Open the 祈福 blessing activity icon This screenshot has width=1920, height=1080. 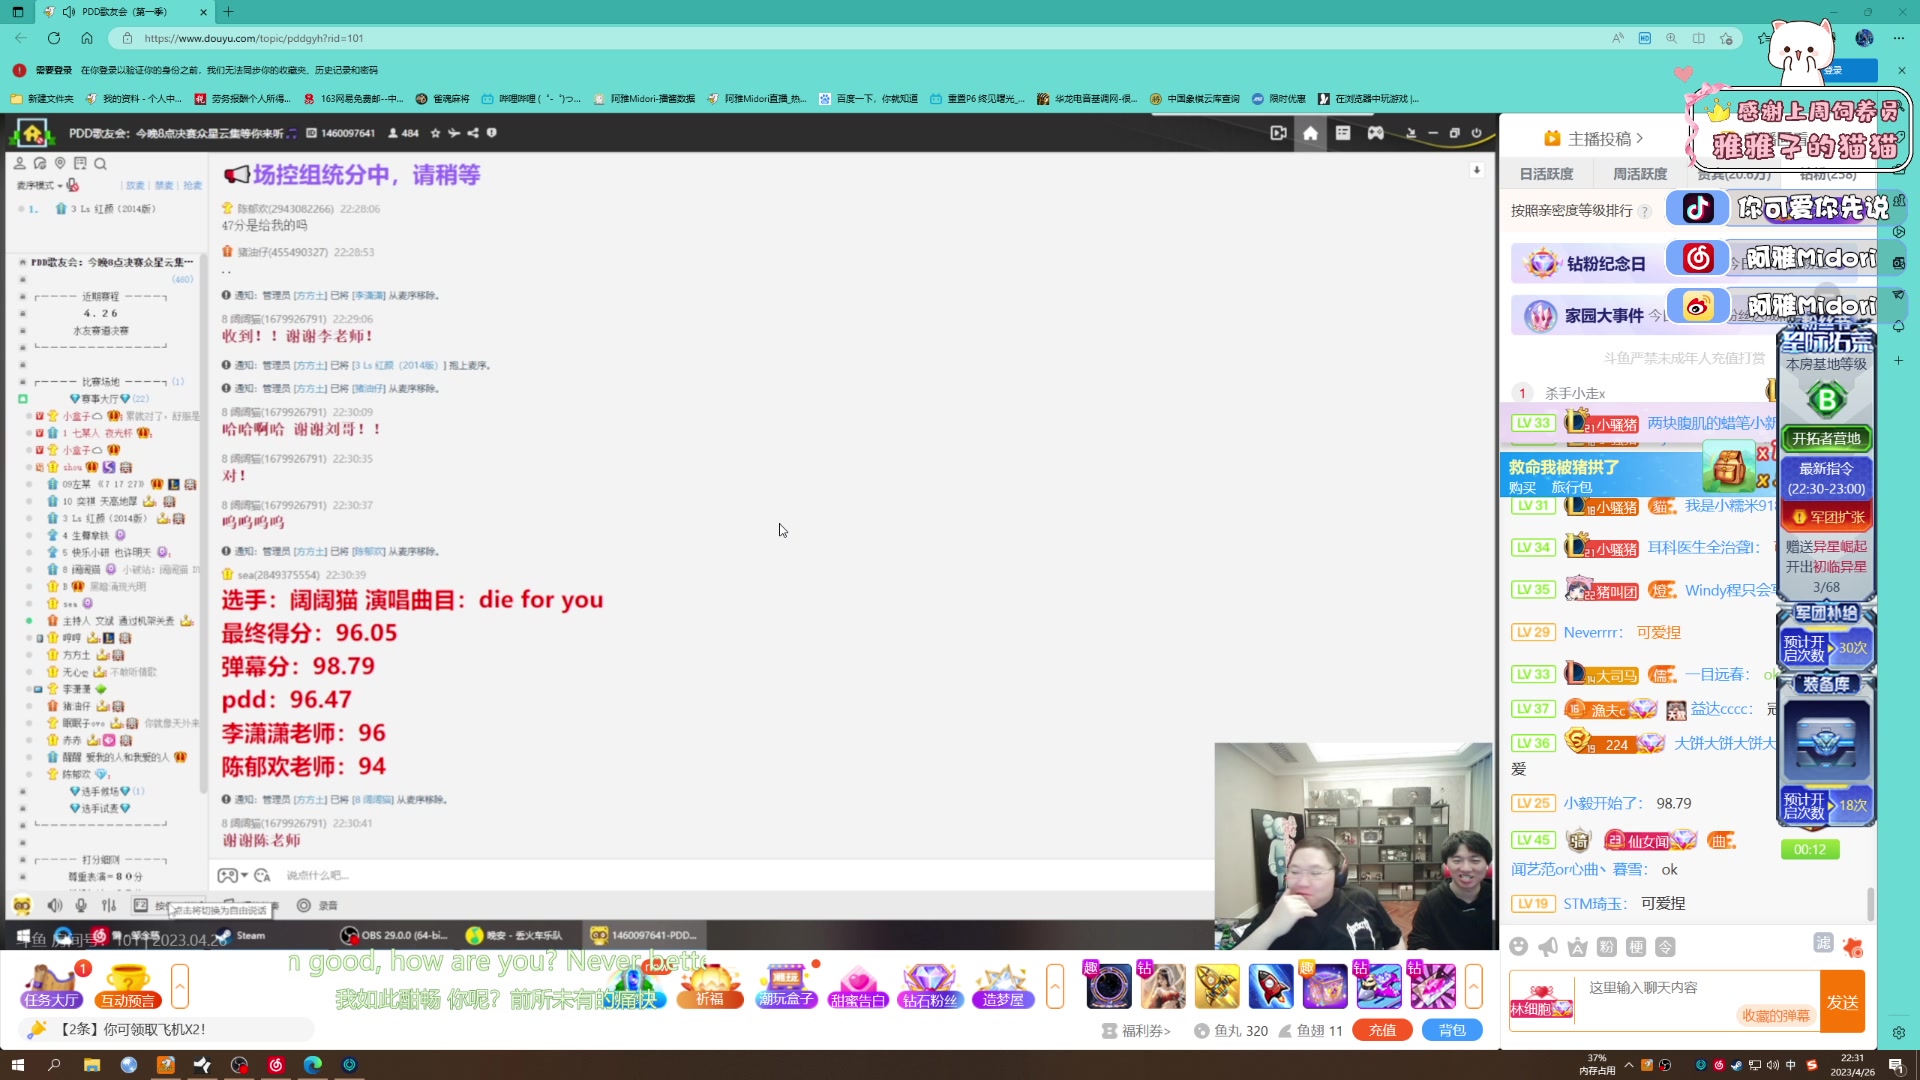click(x=710, y=985)
